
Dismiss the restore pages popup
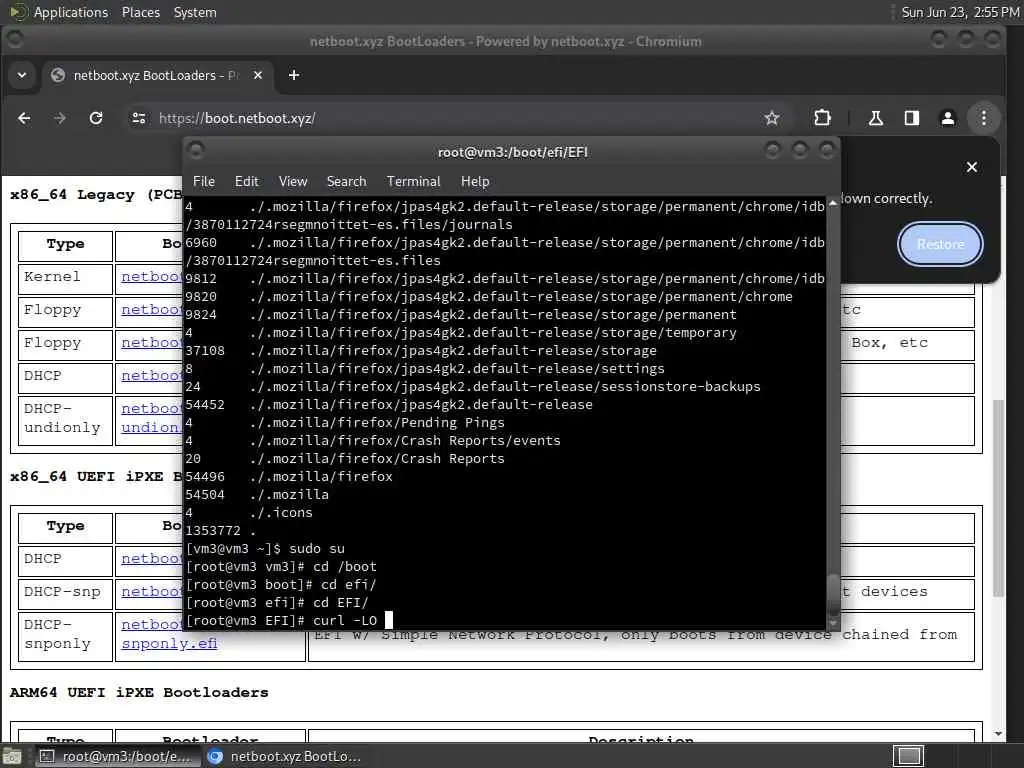coord(972,167)
